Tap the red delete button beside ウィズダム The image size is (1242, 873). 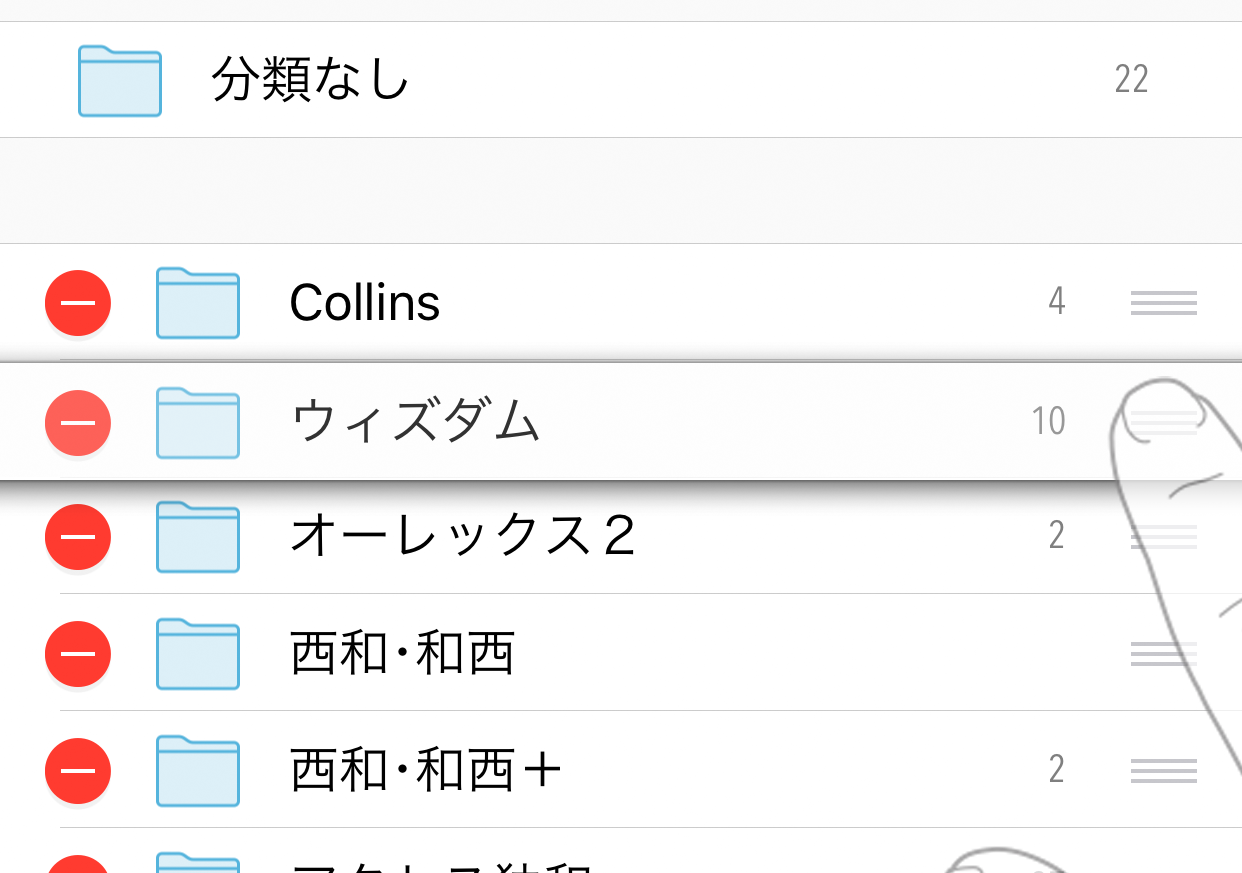[78, 422]
